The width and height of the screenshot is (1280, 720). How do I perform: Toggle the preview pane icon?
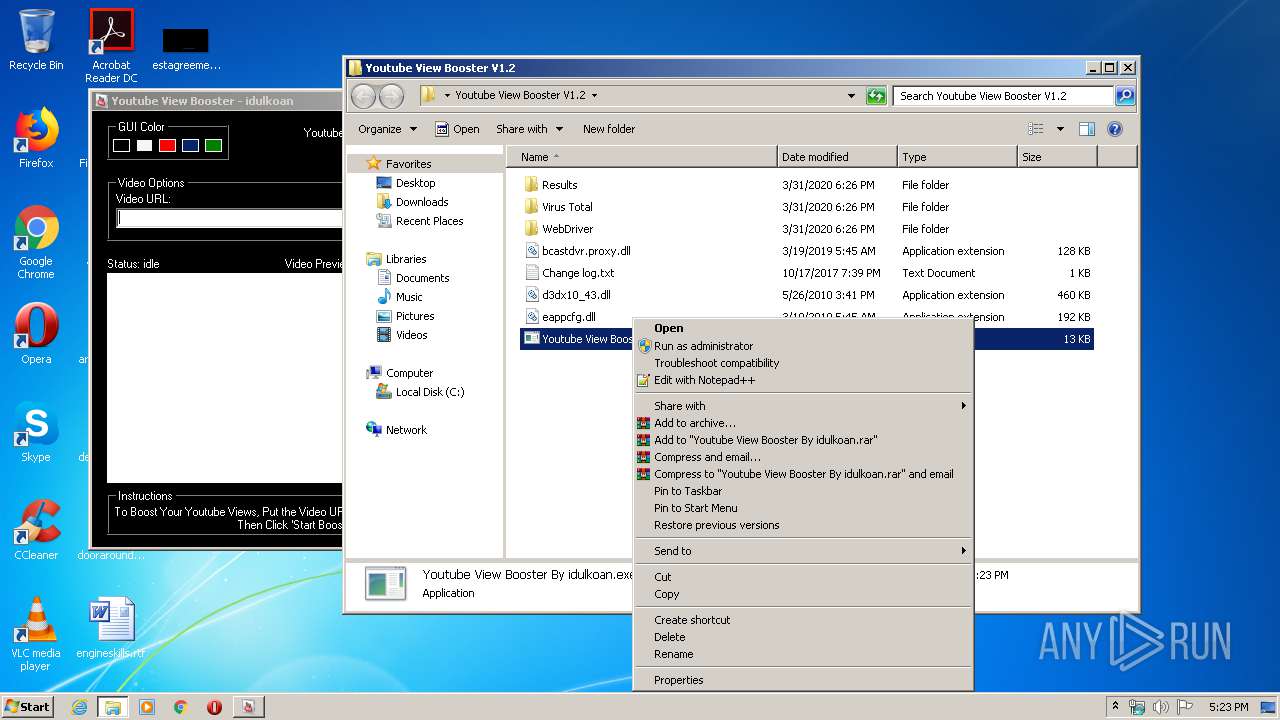pos(1087,129)
